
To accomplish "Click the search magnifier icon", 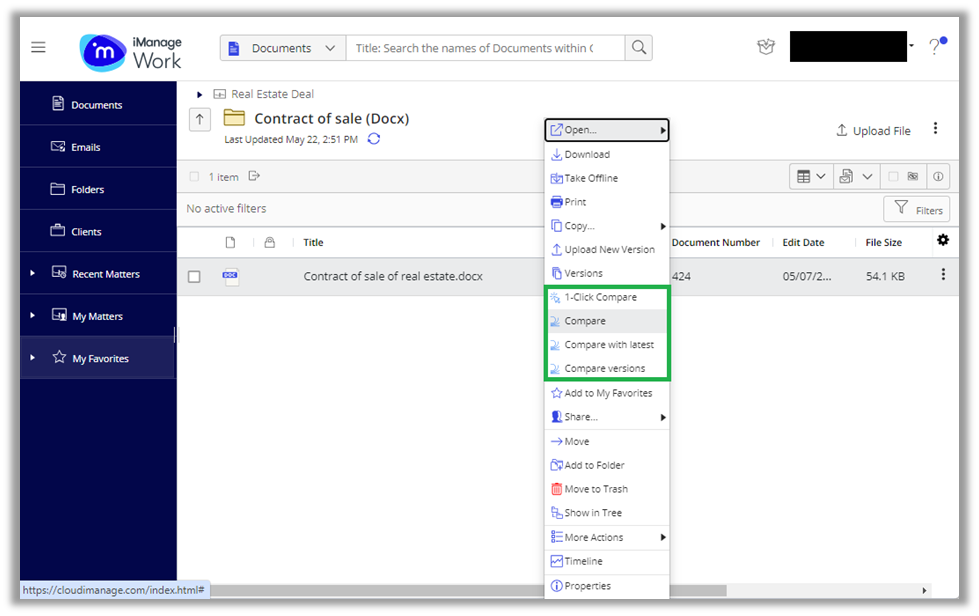I will coord(639,47).
